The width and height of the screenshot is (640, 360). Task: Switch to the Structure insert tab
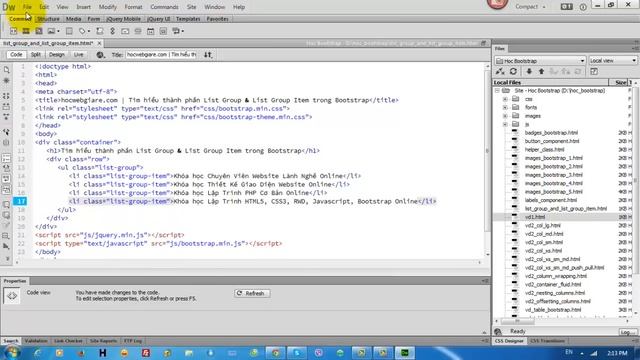48,19
